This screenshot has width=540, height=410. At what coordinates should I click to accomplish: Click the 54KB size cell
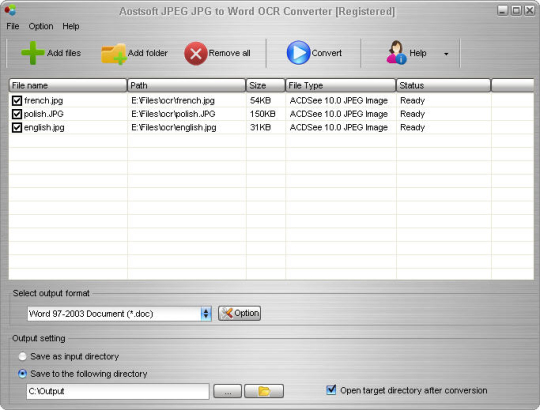tap(260, 101)
